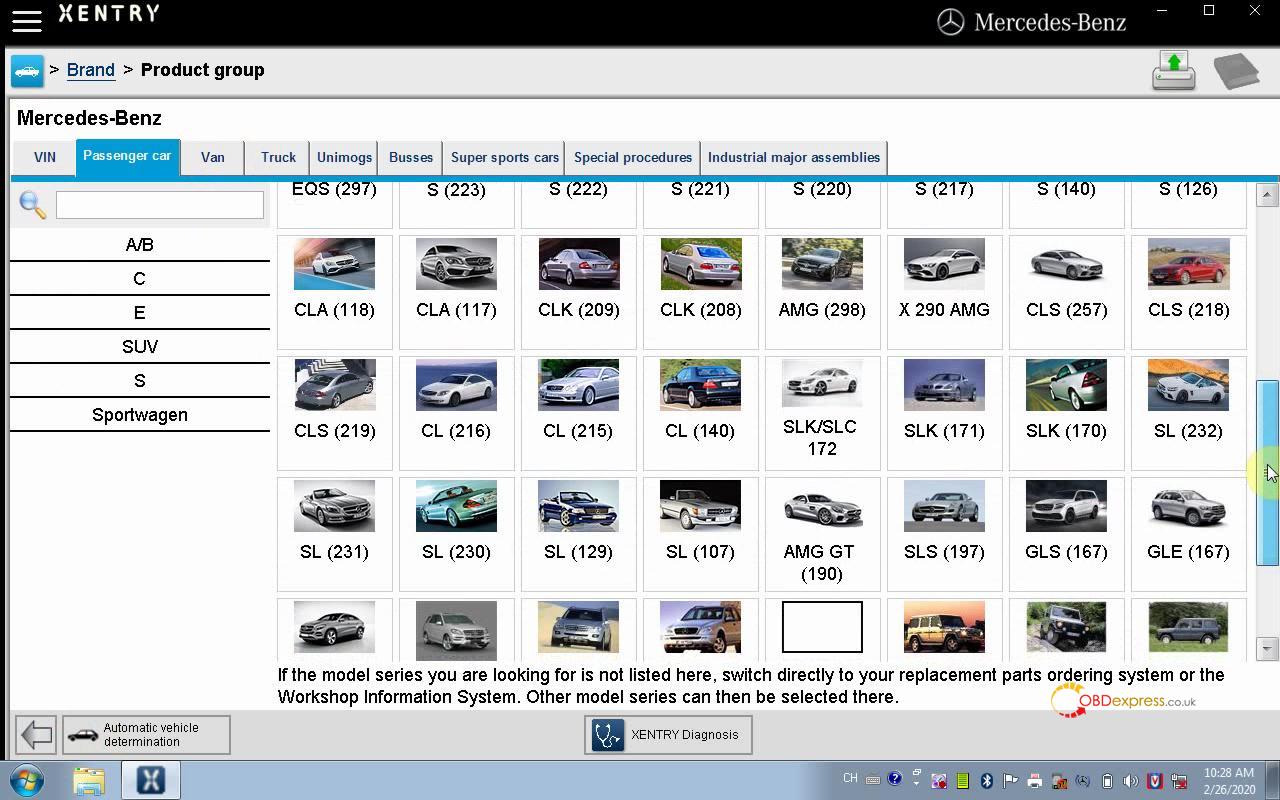Viewport: 1280px width, 800px height.
Task: Choose SL (129) convertible tile
Action: tap(578, 534)
